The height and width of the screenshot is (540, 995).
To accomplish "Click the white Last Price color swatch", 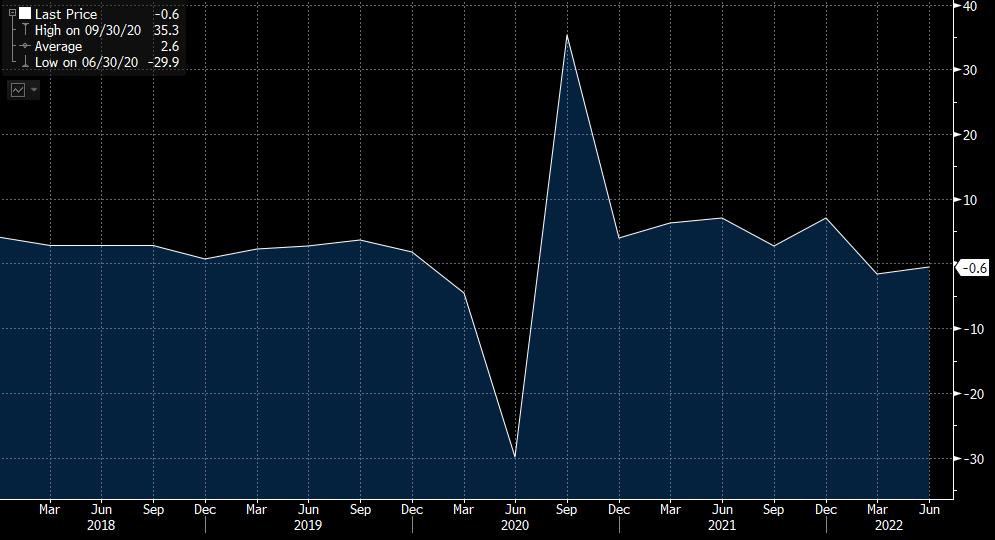I will [25, 13].
